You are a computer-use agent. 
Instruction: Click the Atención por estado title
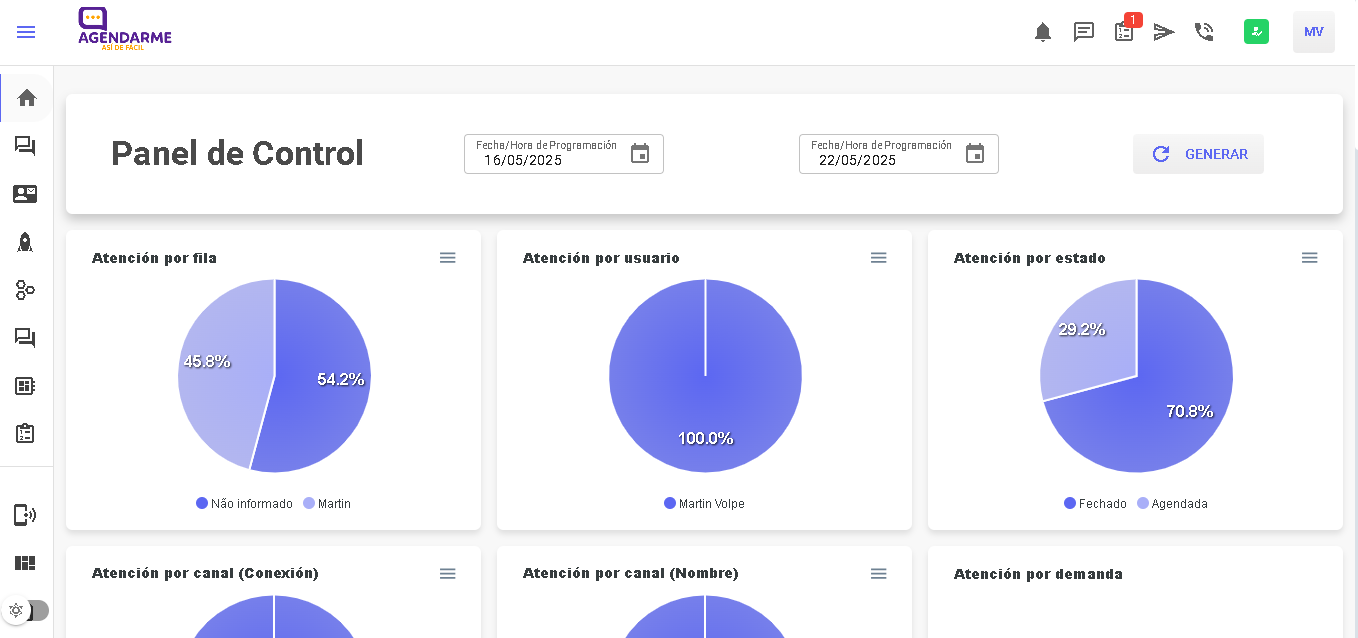point(1029,258)
